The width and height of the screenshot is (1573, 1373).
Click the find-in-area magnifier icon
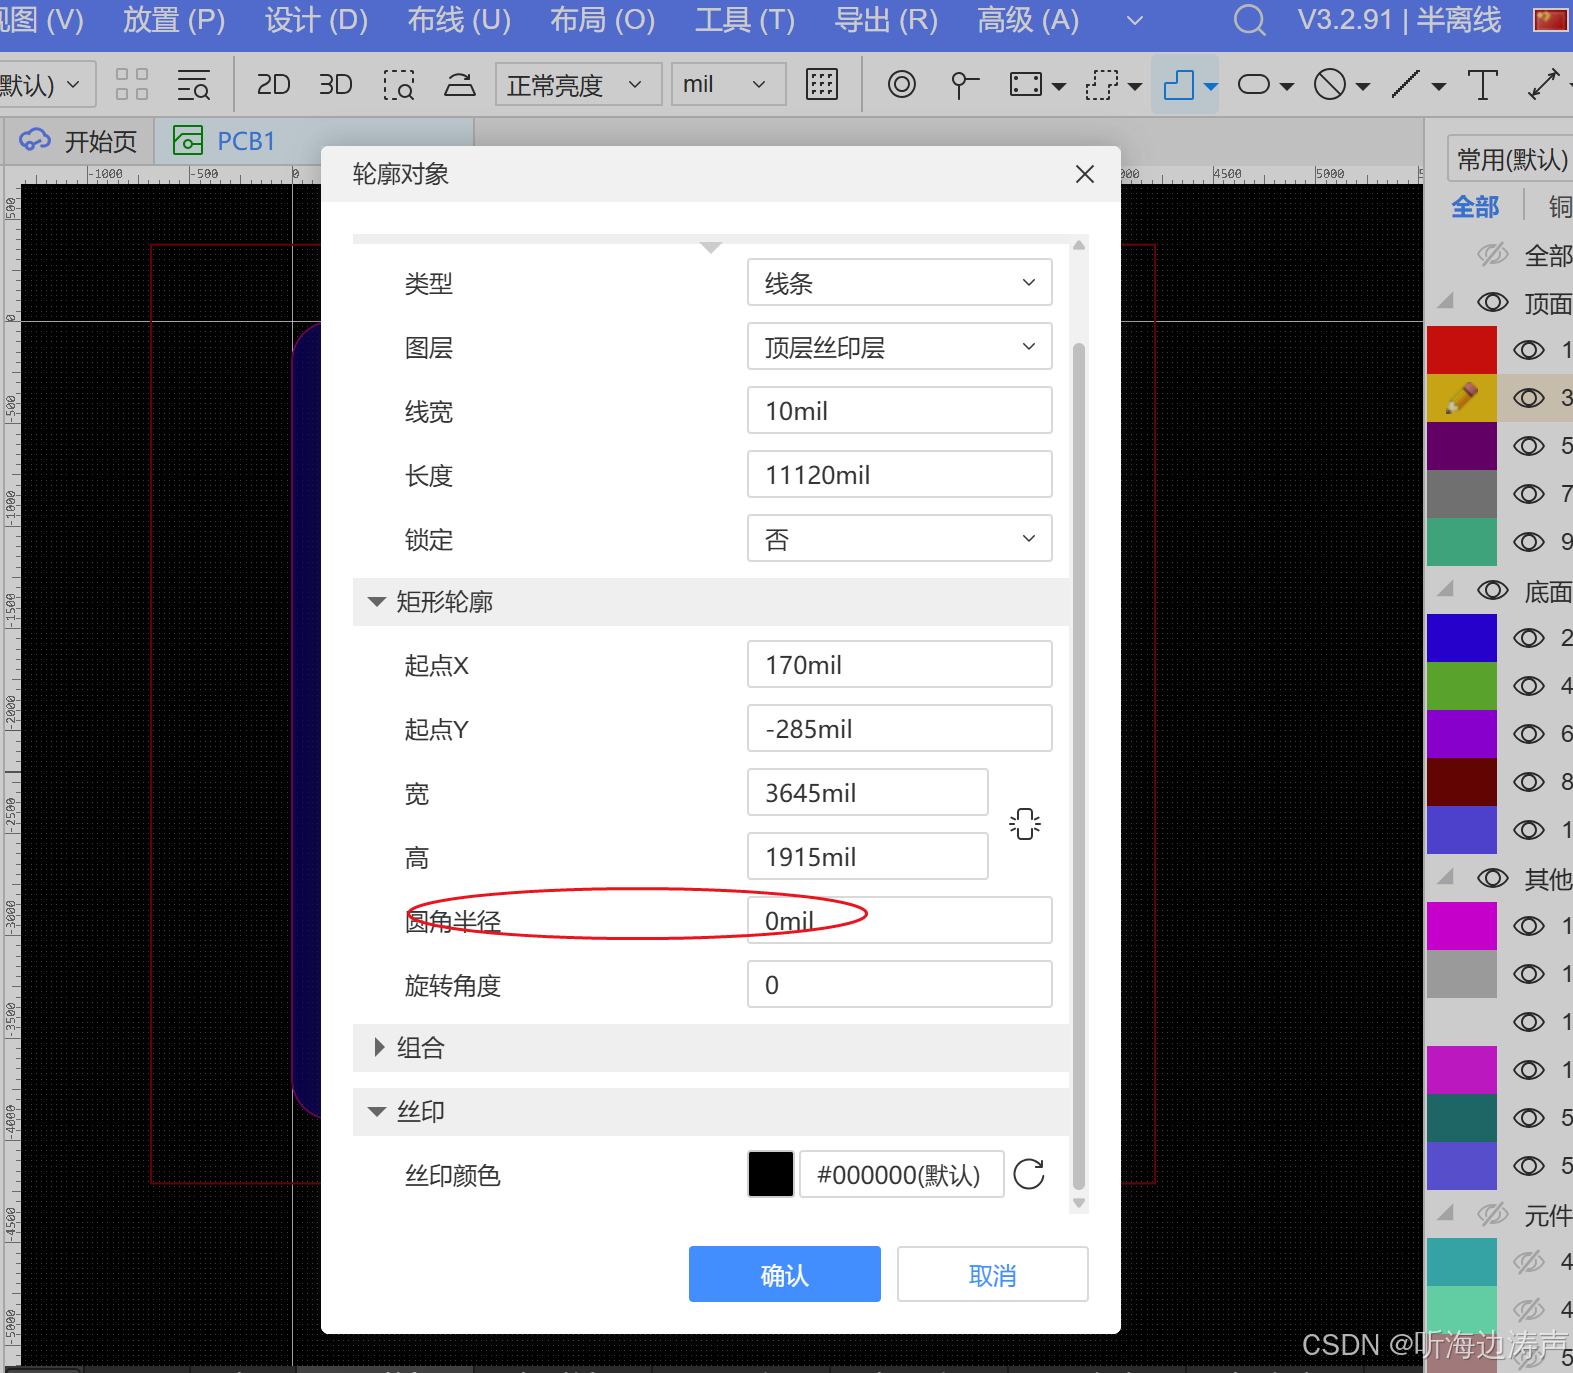point(399,85)
